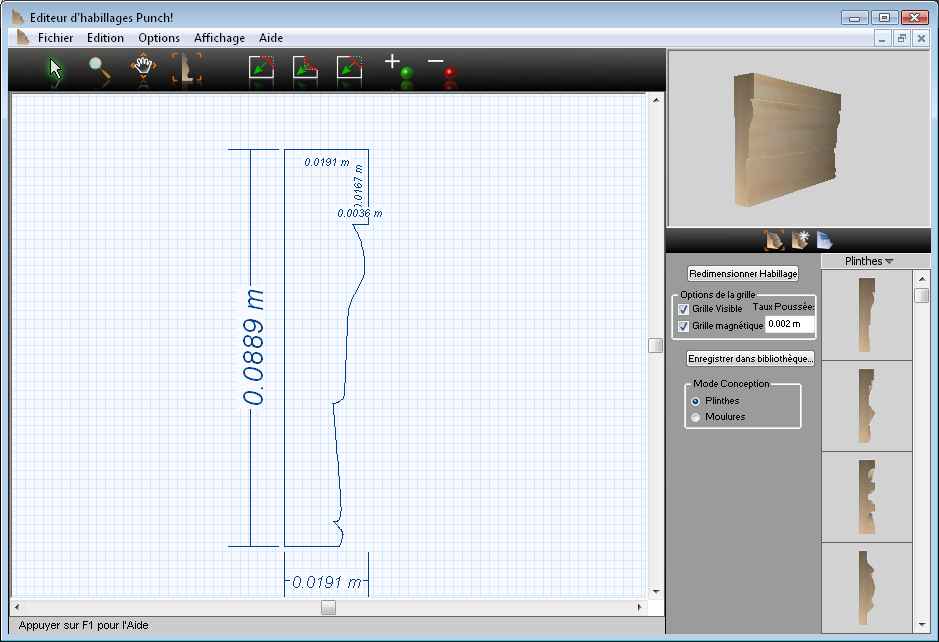Click the library list scroll up arrow
939x642 pixels.
click(922, 279)
